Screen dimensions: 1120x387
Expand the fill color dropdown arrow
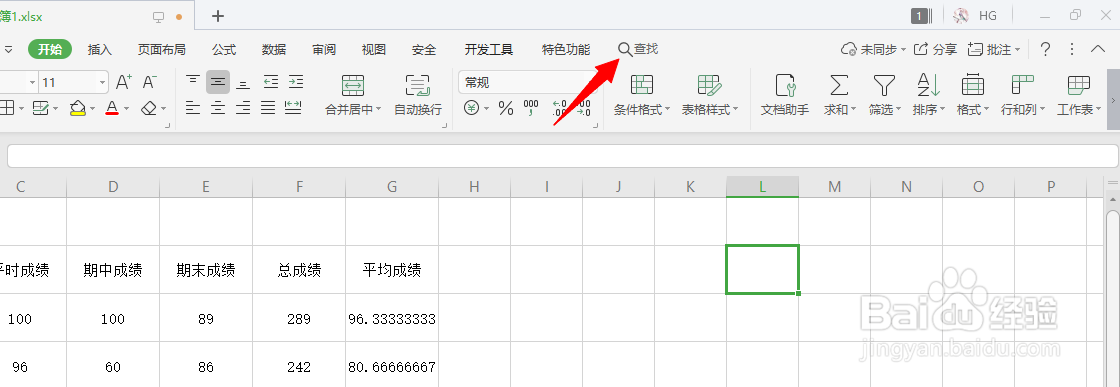(x=92, y=109)
